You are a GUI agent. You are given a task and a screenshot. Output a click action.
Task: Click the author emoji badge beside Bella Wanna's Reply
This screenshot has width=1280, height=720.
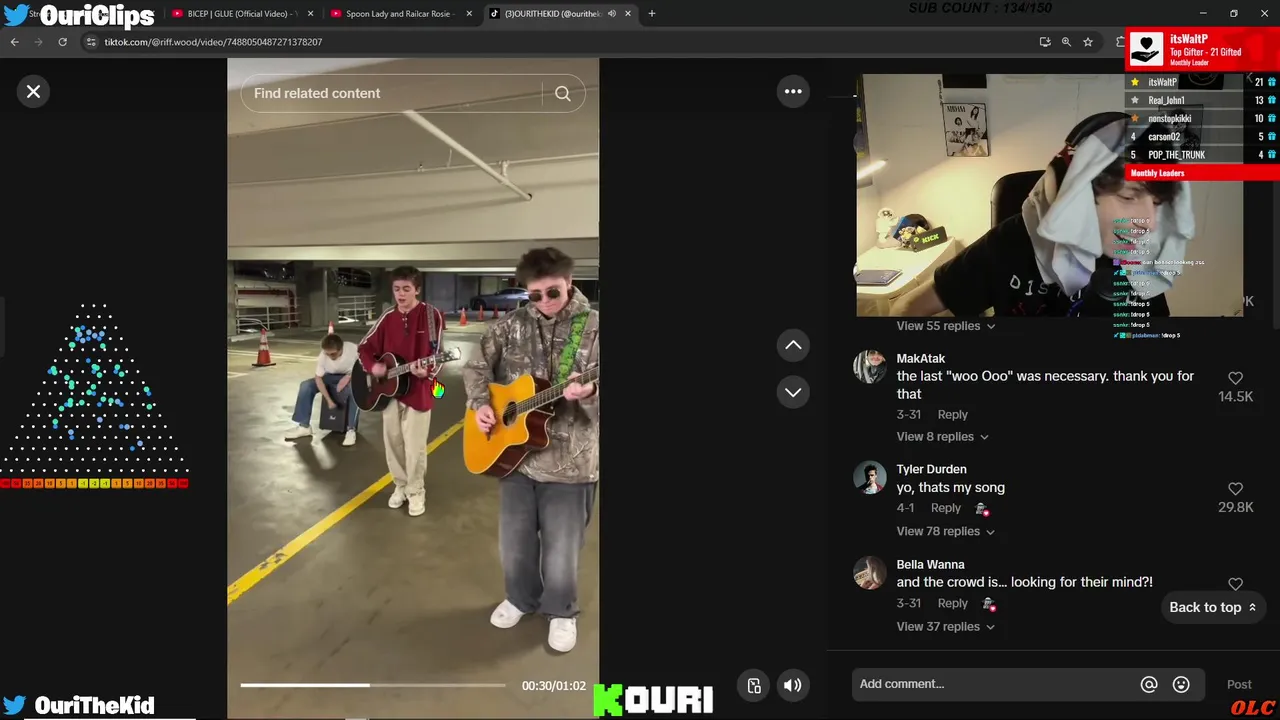pos(989,604)
